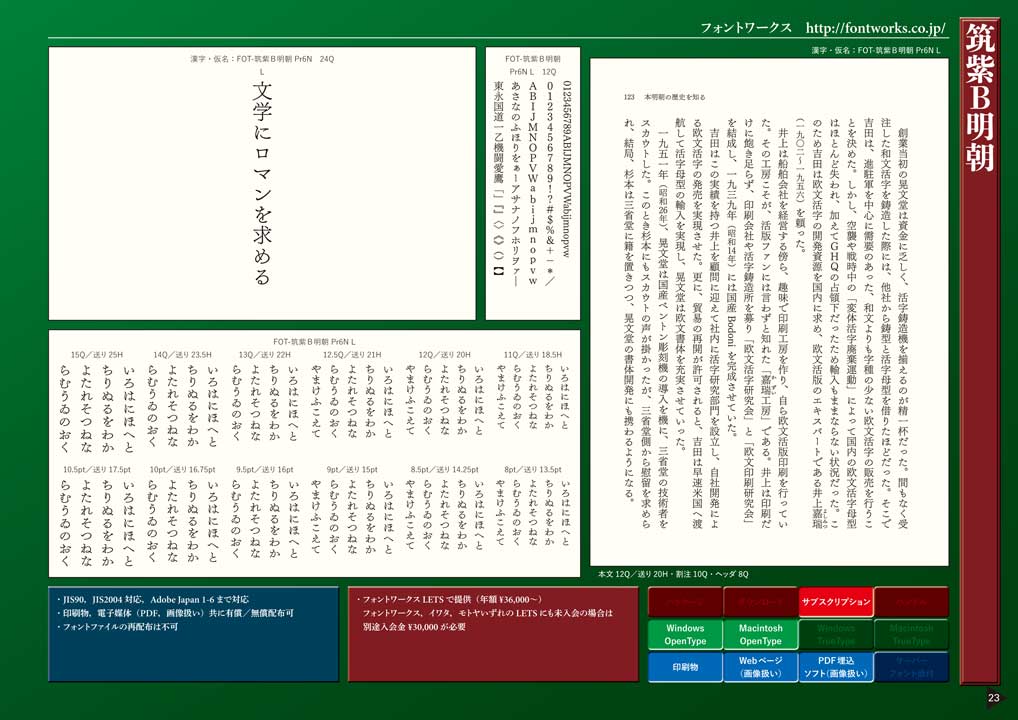Click the 10pt／送り 16.75pt size label
This screenshot has width=1018, height=720.
point(182,469)
